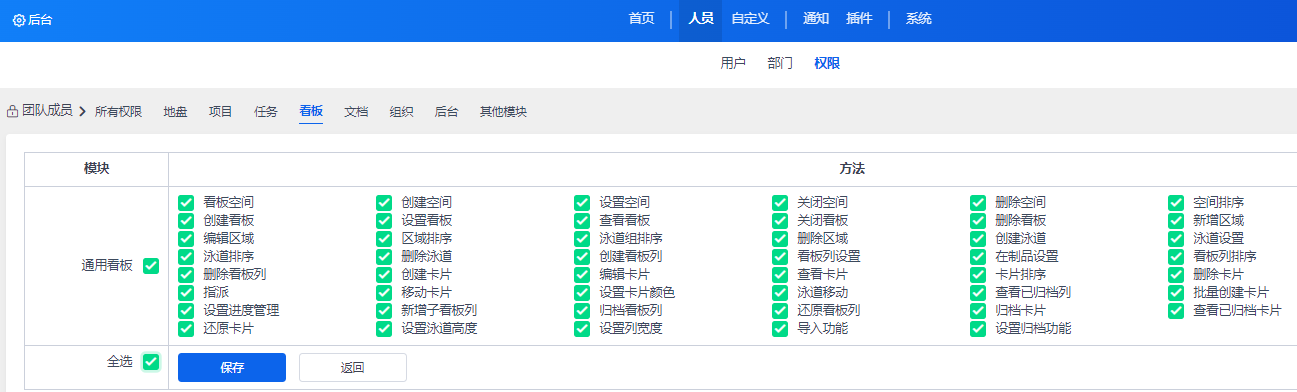Viewport: 1297px width, 392px height.
Task: Toggle the 导入功能 checkbox
Action: (780, 328)
